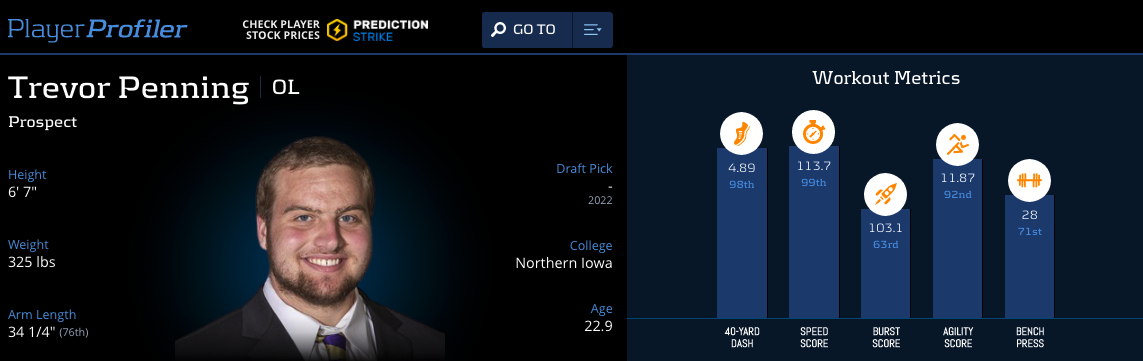
Task: Click Trevor Penning's headshot photo
Action: 312,248
